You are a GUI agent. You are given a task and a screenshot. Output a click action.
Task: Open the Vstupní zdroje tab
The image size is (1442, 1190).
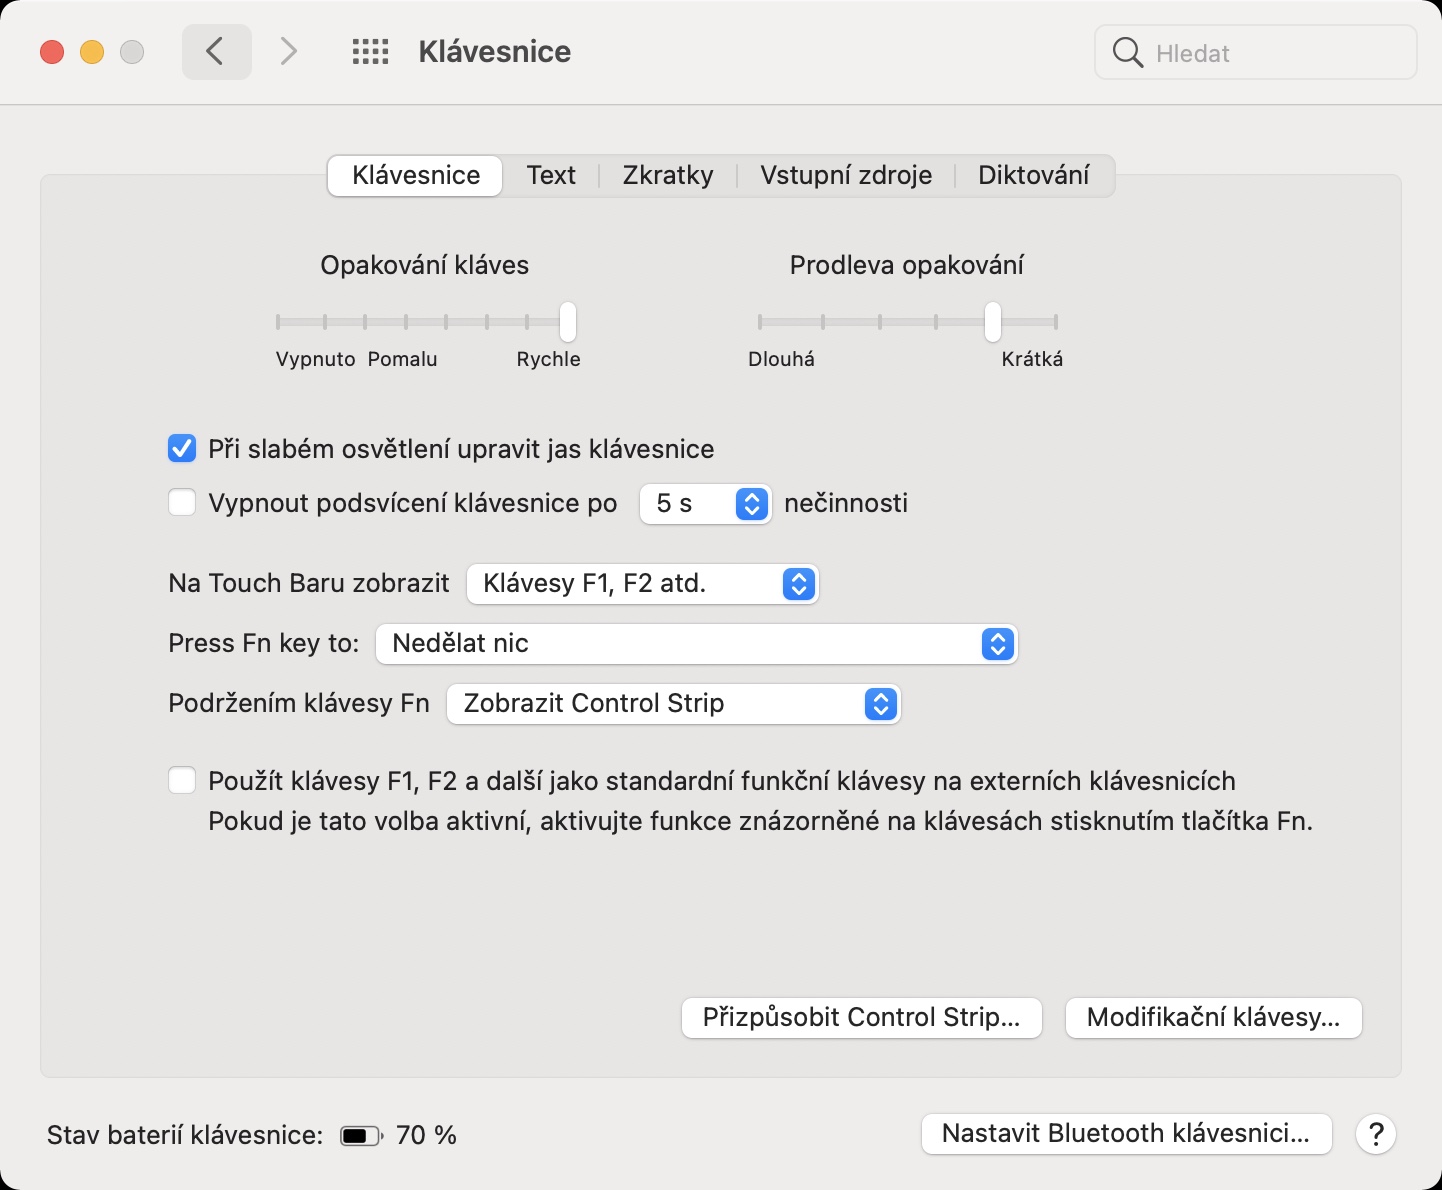click(x=846, y=175)
